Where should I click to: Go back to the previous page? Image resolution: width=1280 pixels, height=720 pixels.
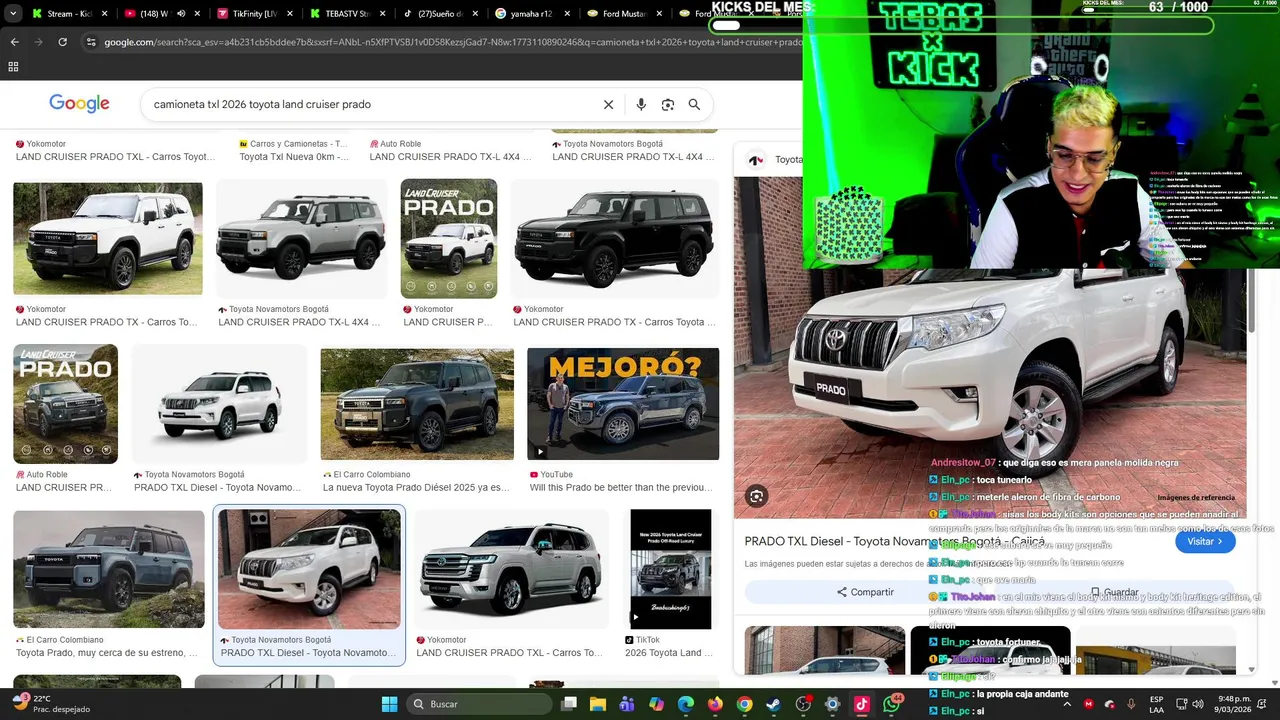pyautogui.click(x=14, y=42)
